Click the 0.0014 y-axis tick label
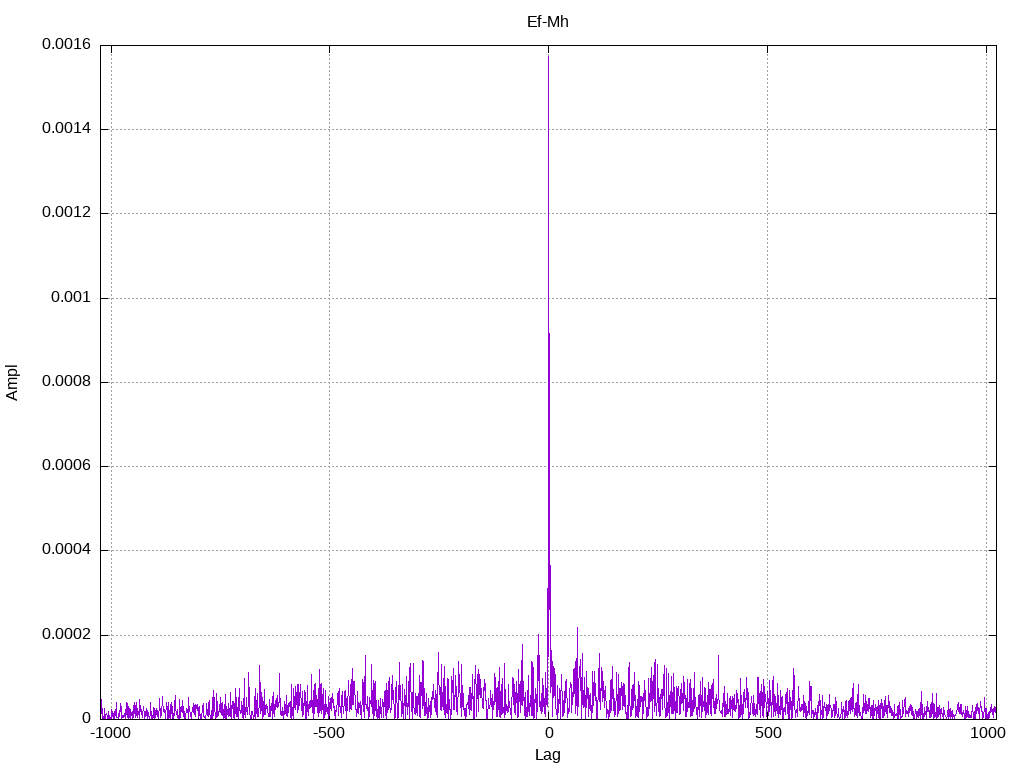Image resolution: width=1024 pixels, height=768 pixels. click(x=67, y=128)
